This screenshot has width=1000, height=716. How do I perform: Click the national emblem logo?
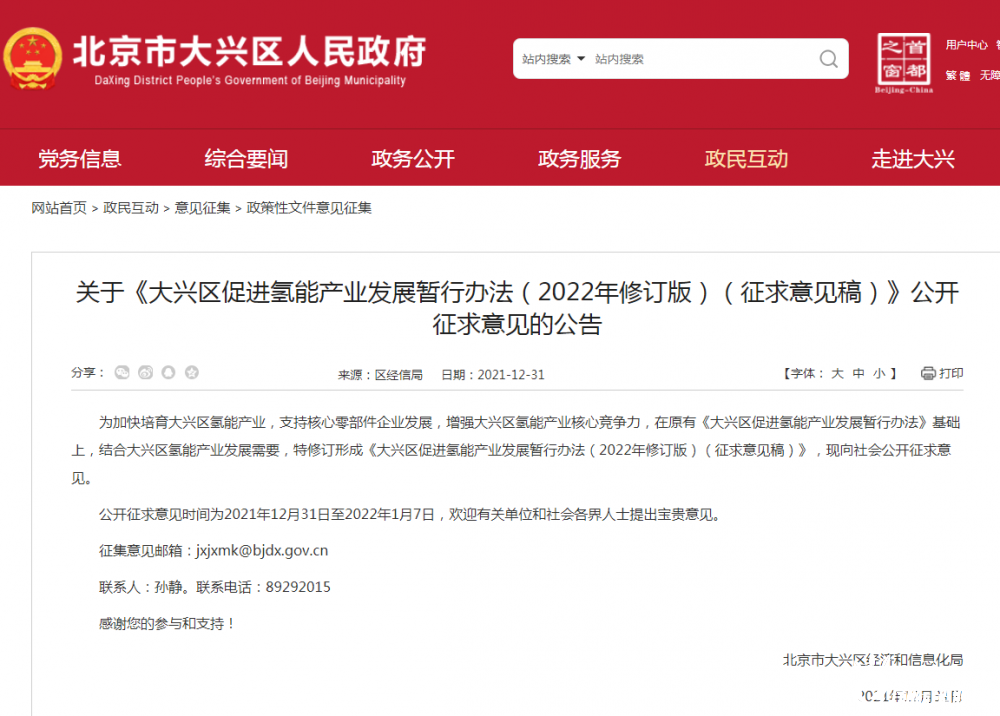(x=32, y=59)
